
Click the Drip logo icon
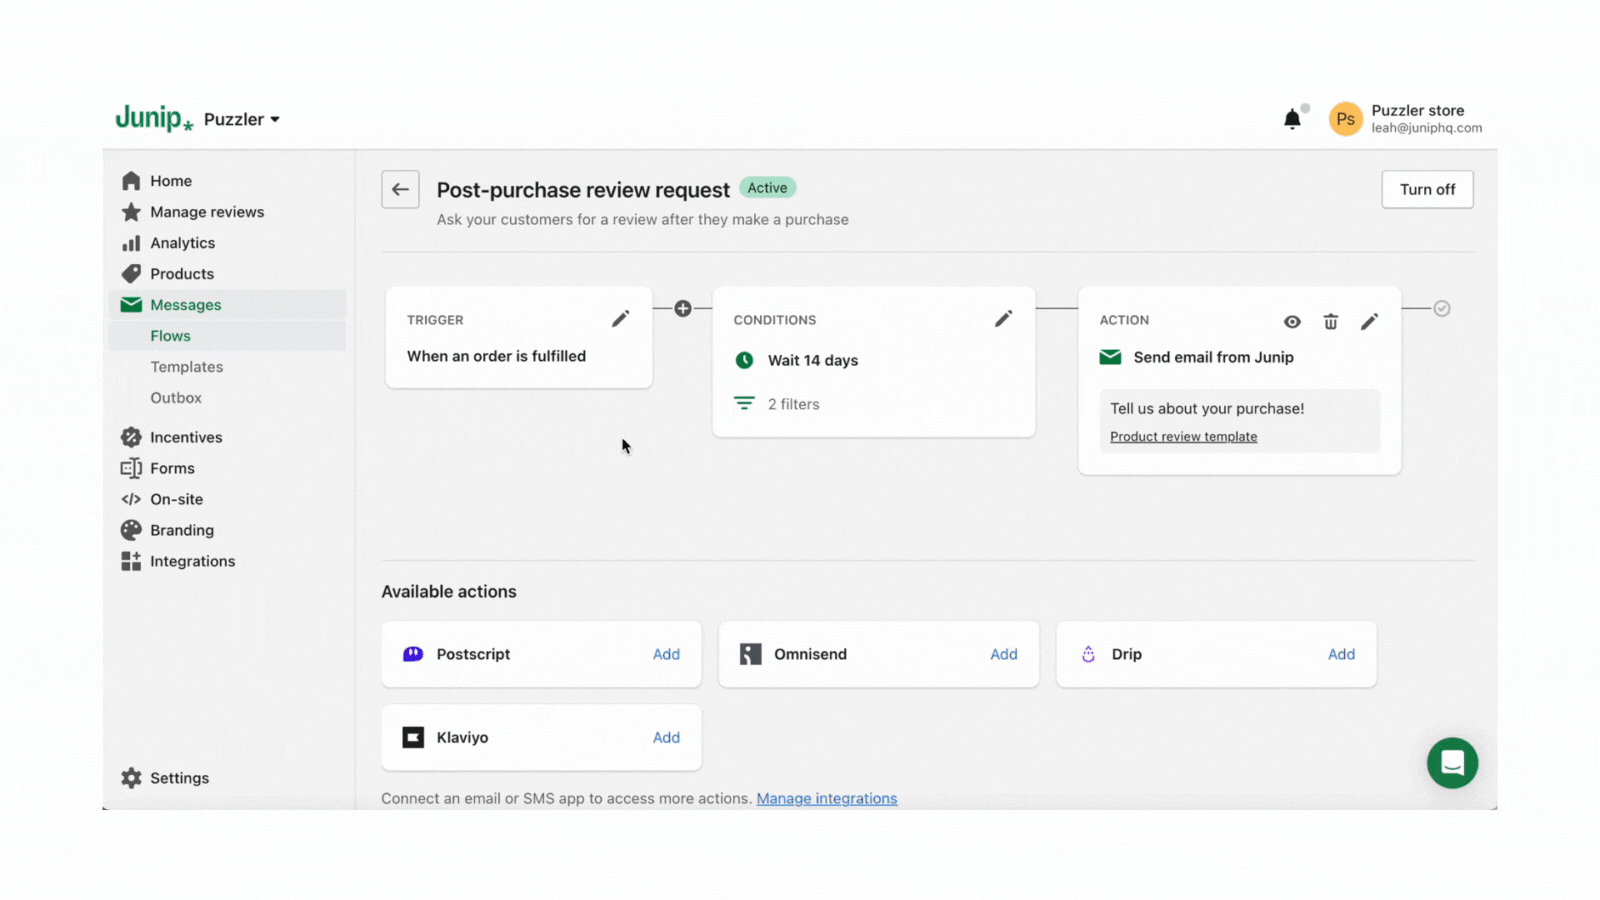1088,654
